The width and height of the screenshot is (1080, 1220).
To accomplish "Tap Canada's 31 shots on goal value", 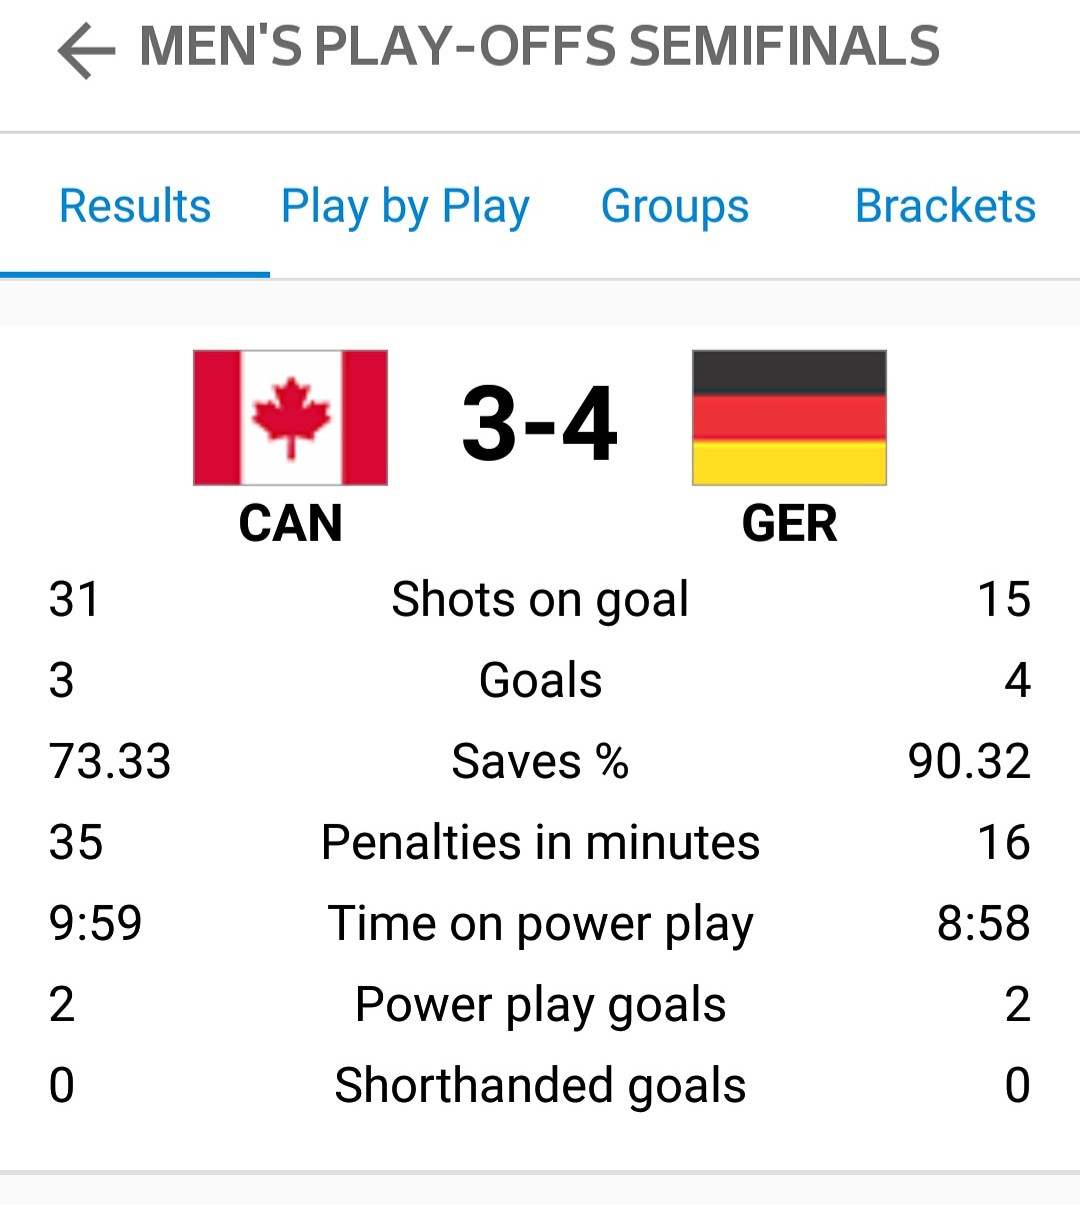I will (x=74, y=600).
